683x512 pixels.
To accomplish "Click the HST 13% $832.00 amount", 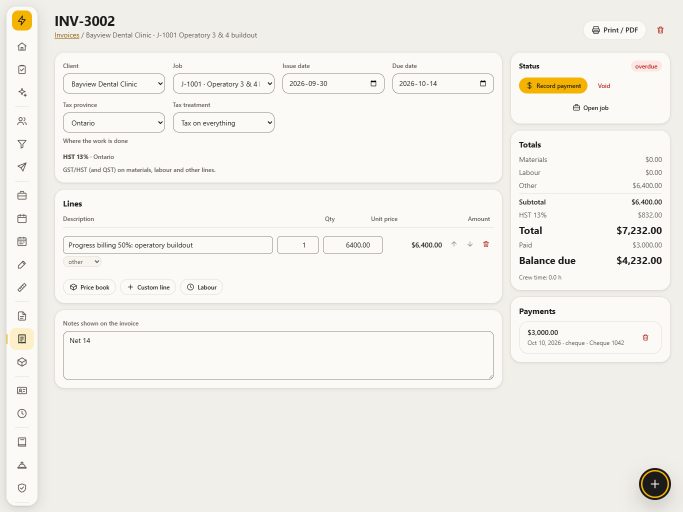I will click(x=649, y=215).
